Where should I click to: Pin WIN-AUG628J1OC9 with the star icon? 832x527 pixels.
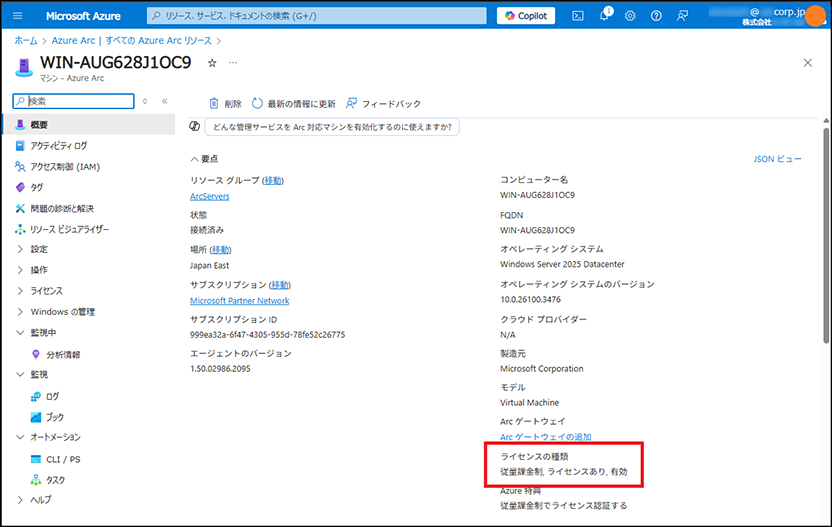coord(212,63)
